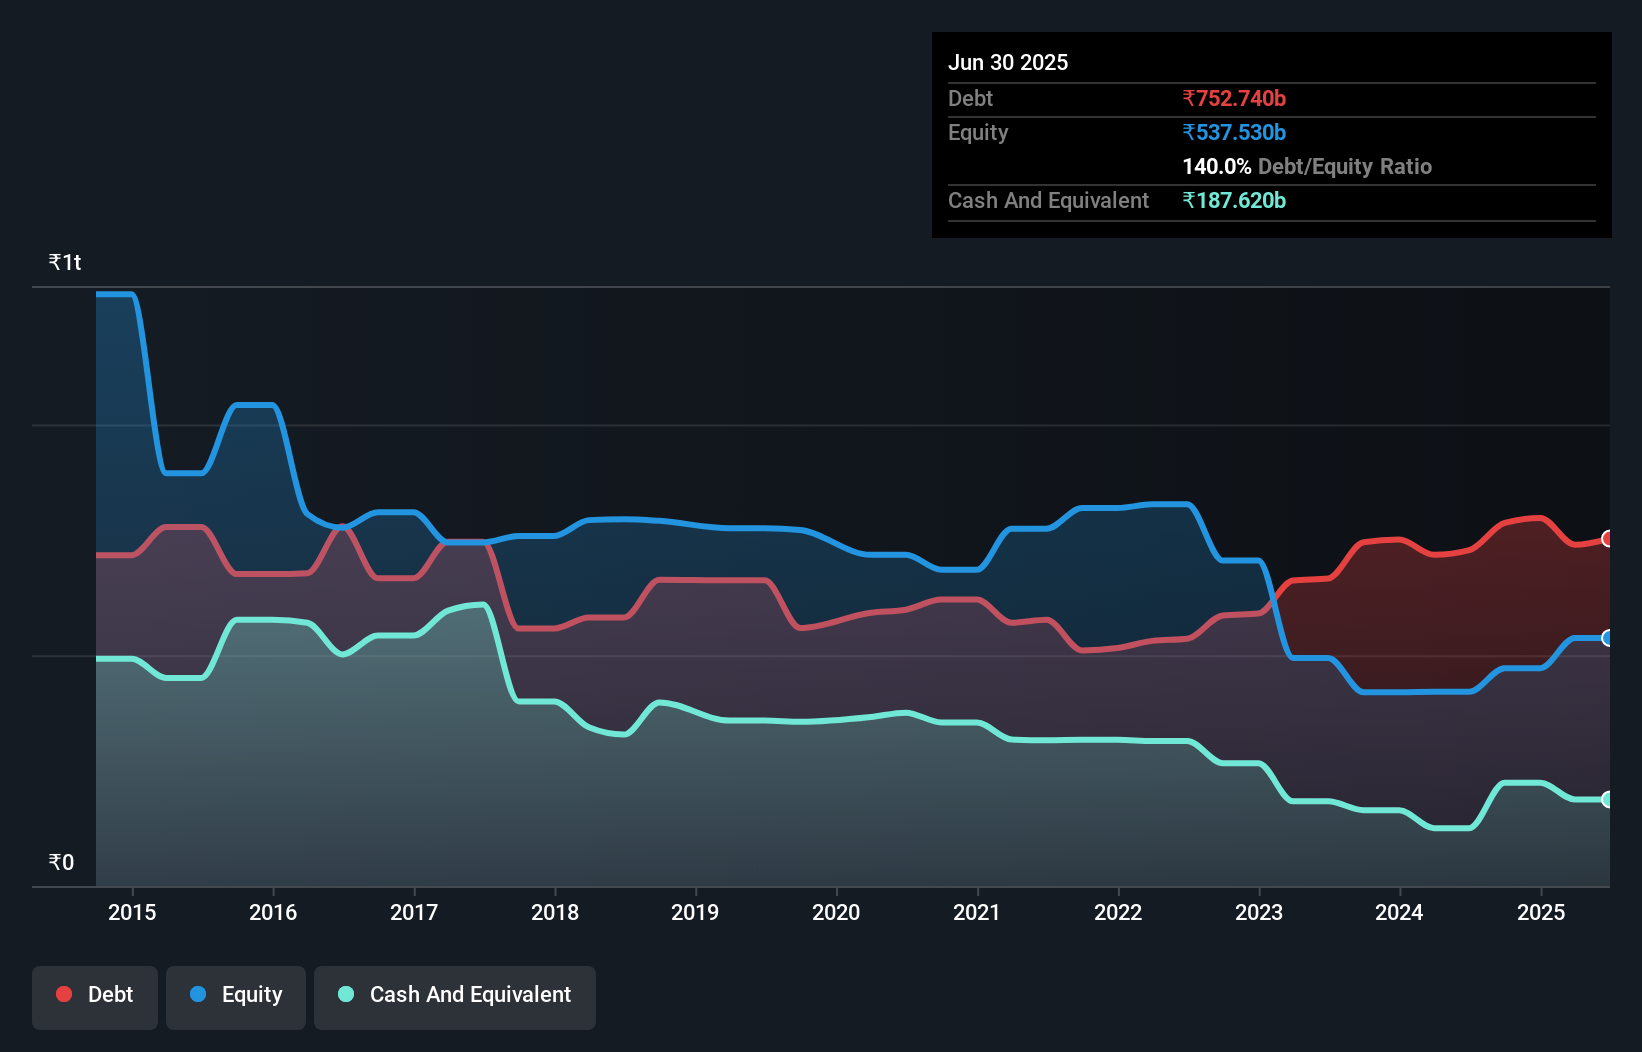Click the teal Cash And Equivalent dot icon
This screenshot has width=1642, height=1052.
345,994
